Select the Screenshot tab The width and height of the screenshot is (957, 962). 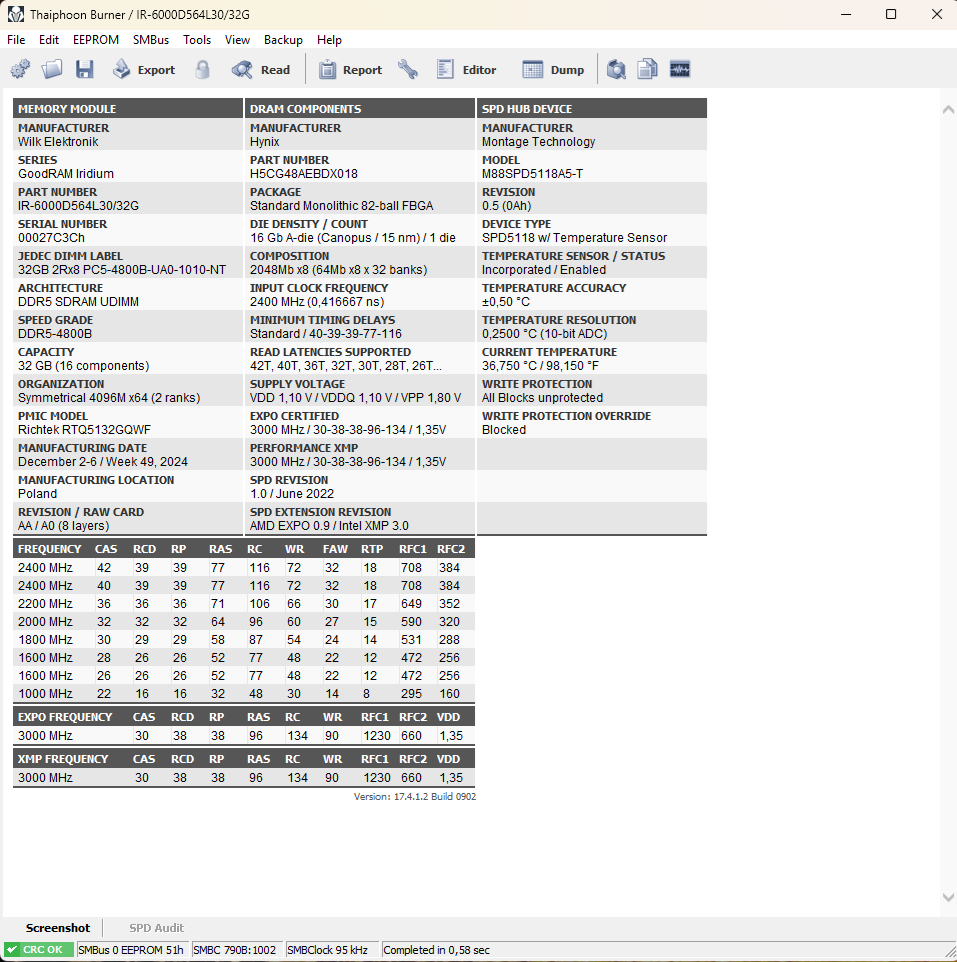[x=58, y=928]
